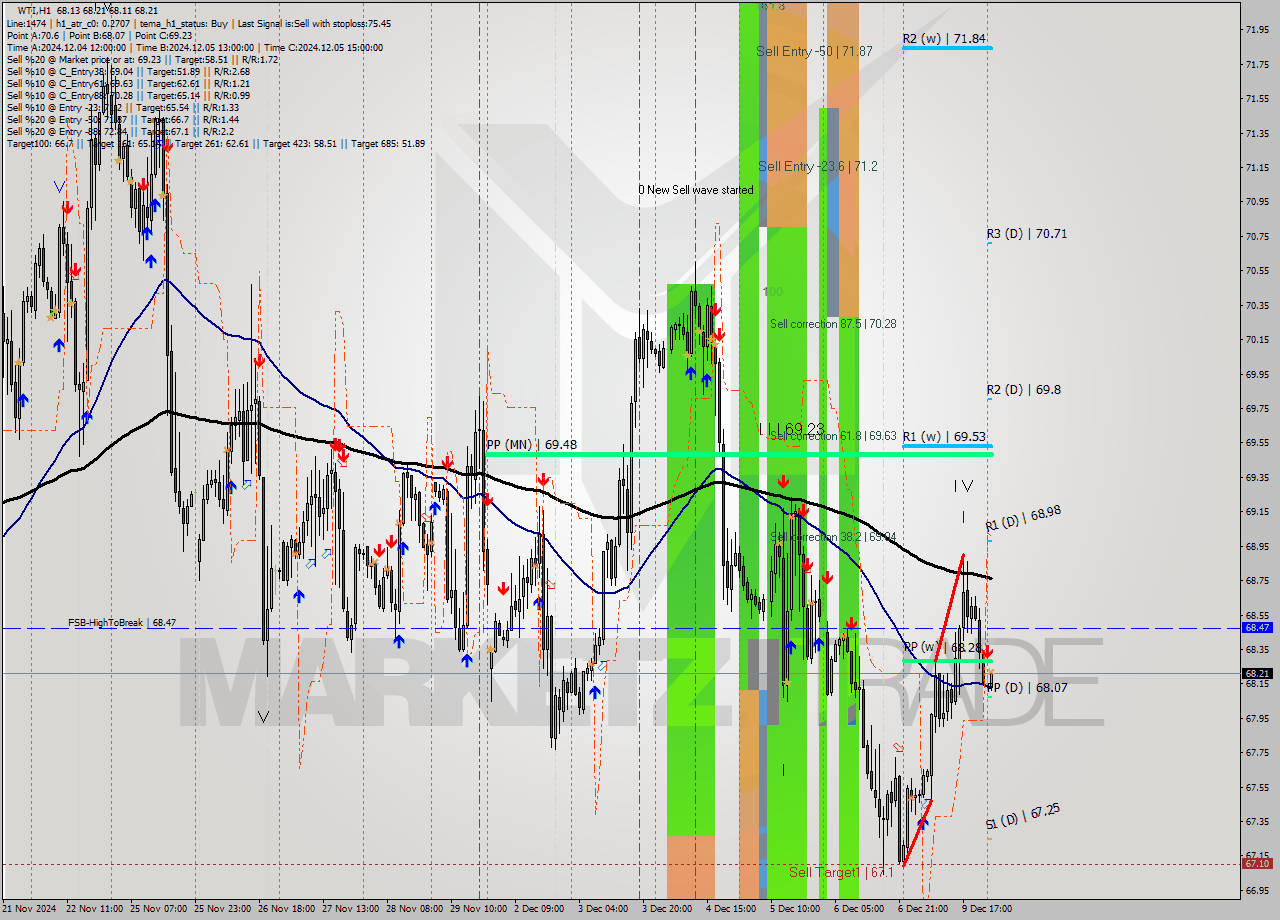
Task: Select the 'R3 (D) | 70.71' pivot label
Action: click(1027, 234)
